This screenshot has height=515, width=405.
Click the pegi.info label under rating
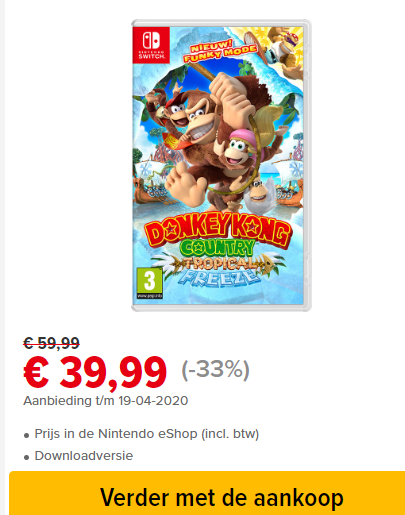click(x=150, y=296)
